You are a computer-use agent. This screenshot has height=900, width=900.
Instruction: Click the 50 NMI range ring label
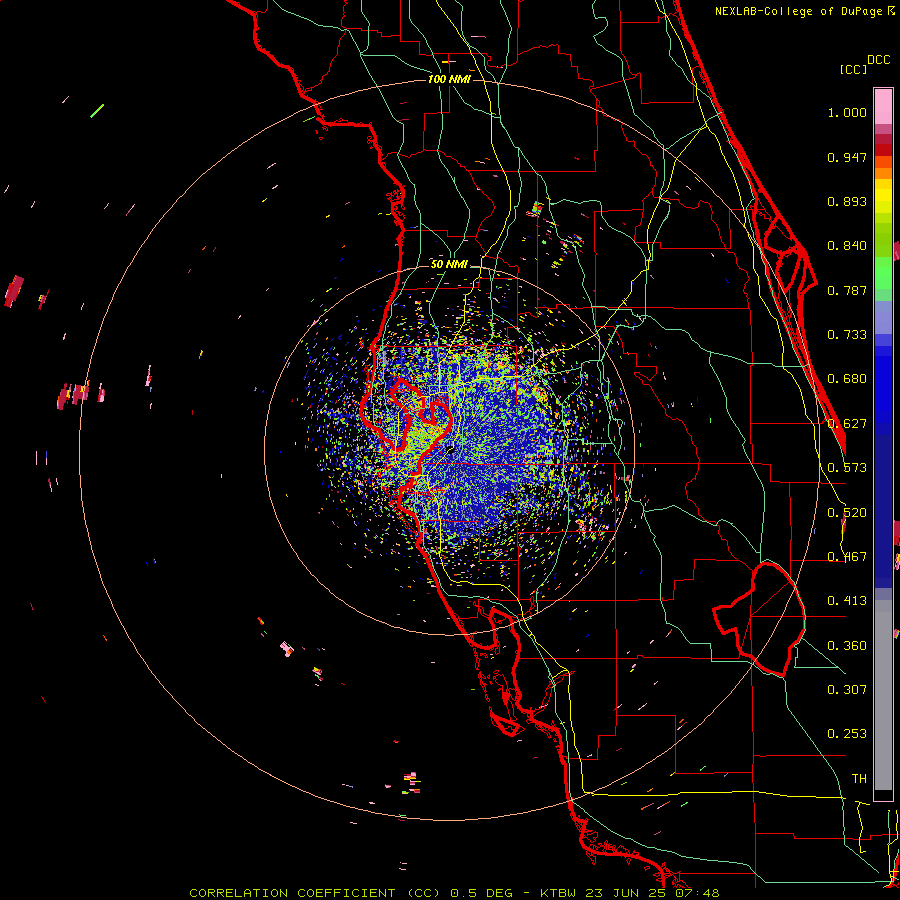449,265
